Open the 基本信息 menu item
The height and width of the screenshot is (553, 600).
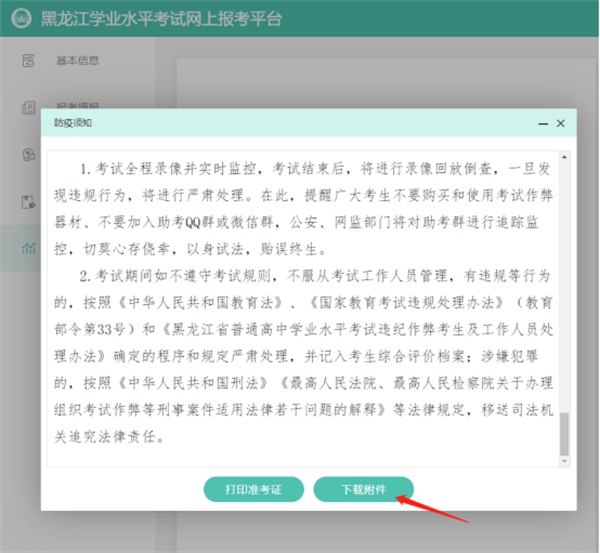pyautogui.click(x=77, y=60)
